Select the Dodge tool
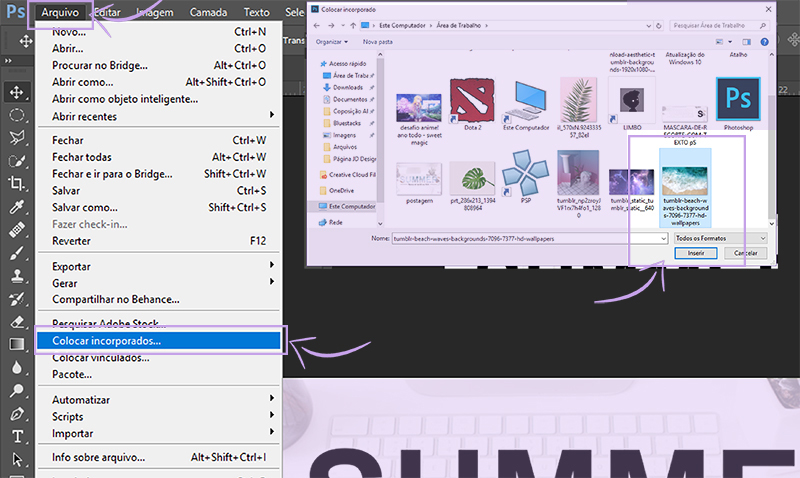 (x=17, y=391)
